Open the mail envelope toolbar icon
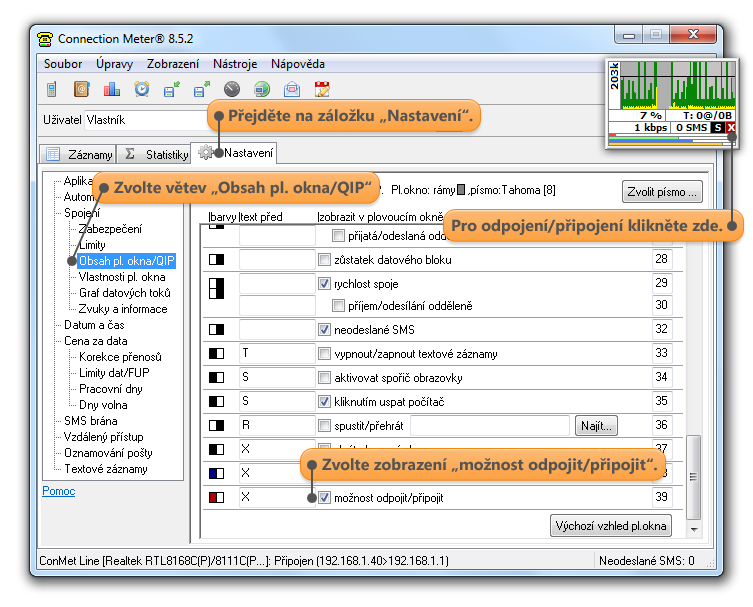This screenshot has height=607, width=753. pos(292,89)
